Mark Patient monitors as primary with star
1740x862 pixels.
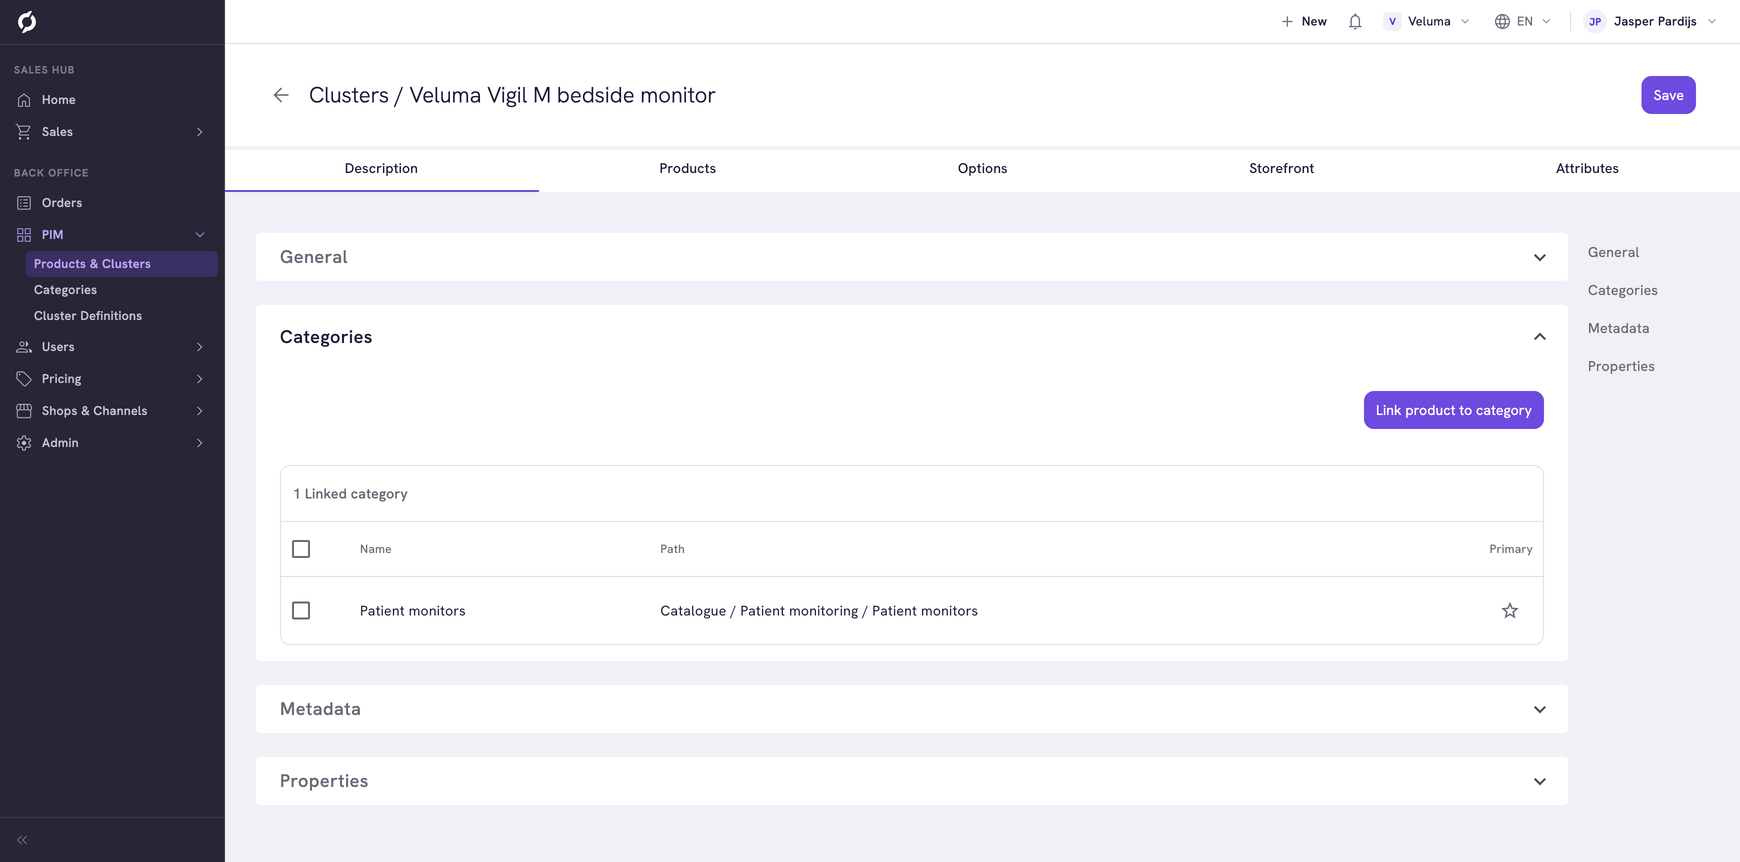(x=1510, y=611)
